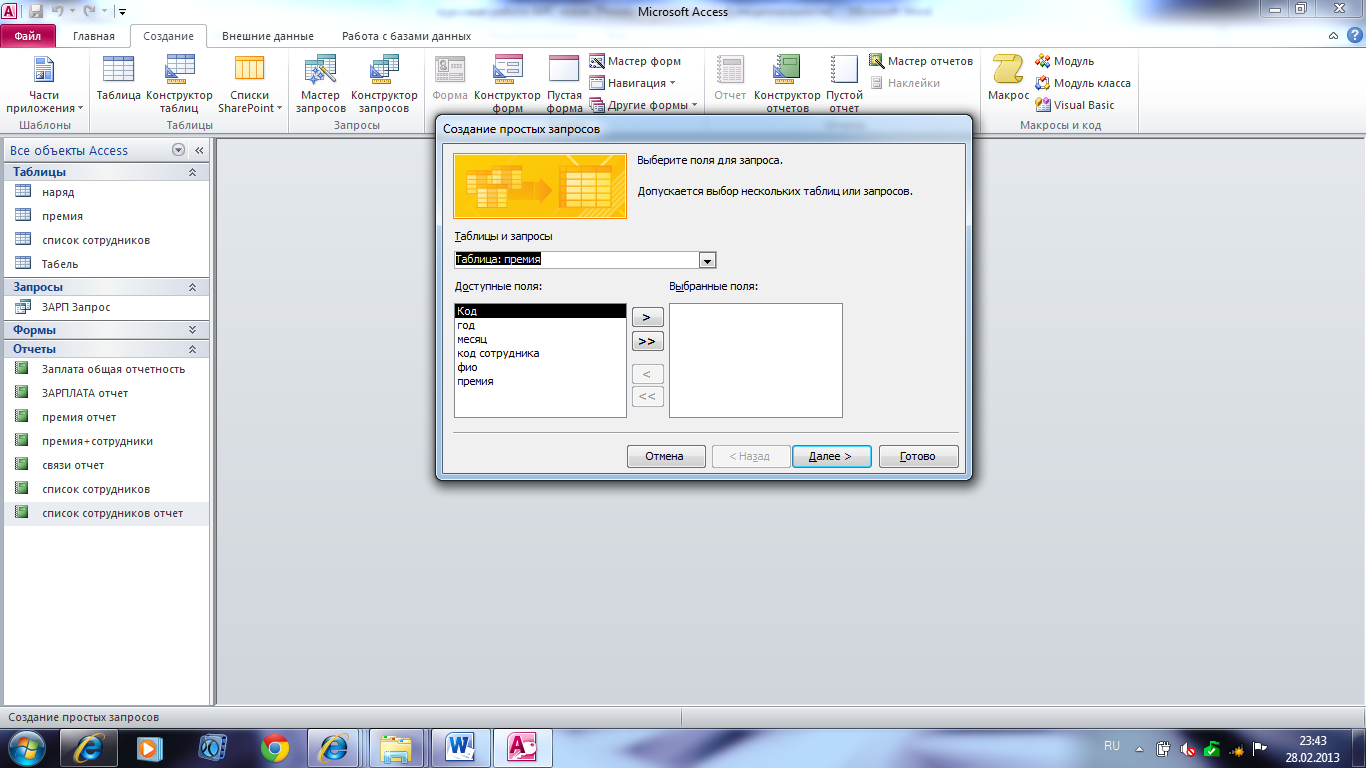Open Списки SharePoint dropdown
Image resolution: width=1366 pixels, height=768 pixels.
tap(250, 84)
